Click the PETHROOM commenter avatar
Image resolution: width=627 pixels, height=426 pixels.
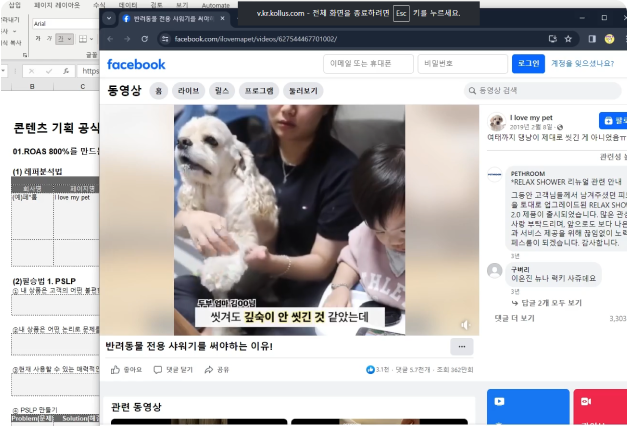[495, 174]
